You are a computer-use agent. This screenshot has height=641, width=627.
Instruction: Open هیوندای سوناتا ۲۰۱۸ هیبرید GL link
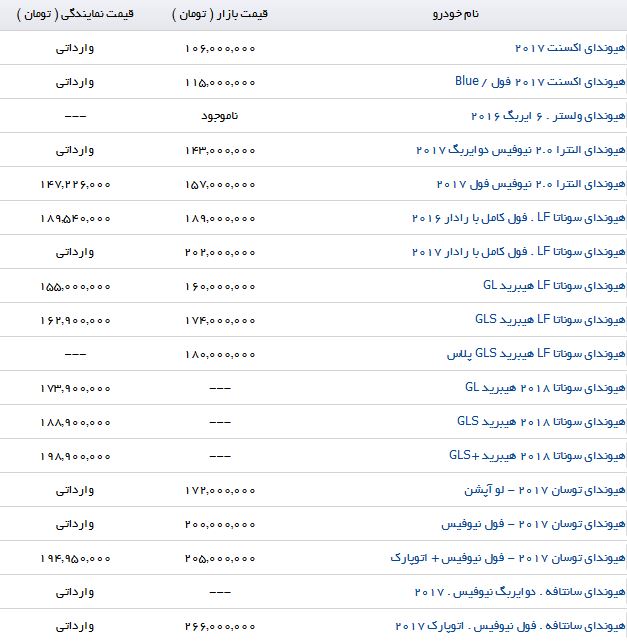[x=545, y=388]
